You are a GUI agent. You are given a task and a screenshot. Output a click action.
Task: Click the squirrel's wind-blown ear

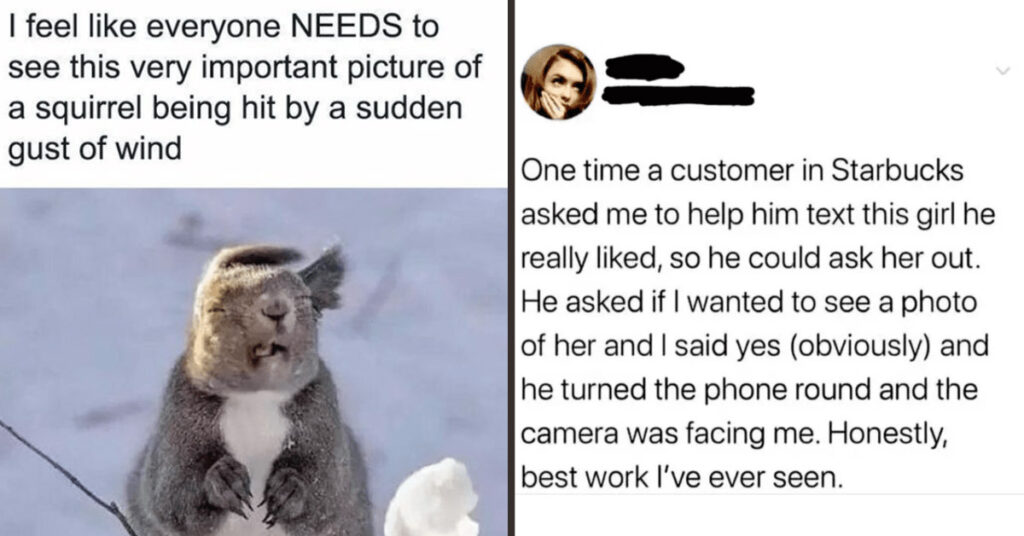pyautogui.click(x=324, y=277)
